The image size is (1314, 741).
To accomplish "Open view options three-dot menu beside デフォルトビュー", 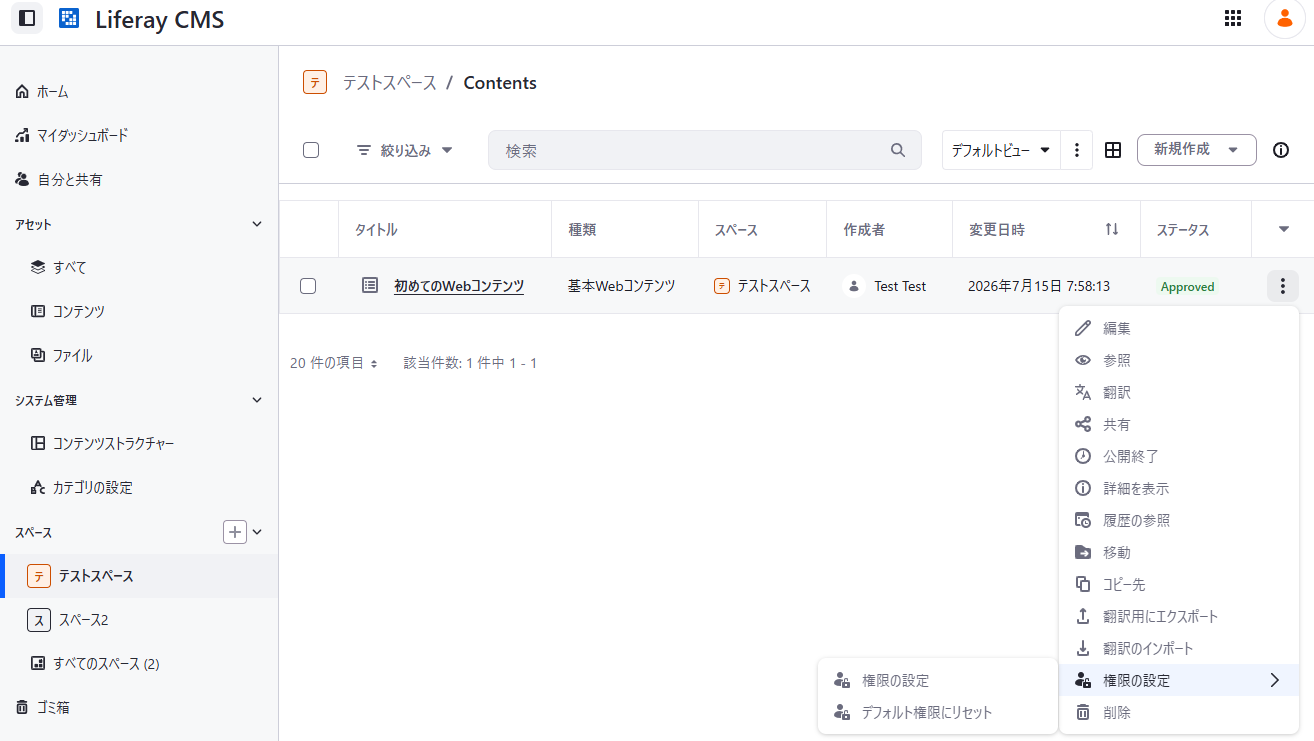I will click(x=1077, y=150).
